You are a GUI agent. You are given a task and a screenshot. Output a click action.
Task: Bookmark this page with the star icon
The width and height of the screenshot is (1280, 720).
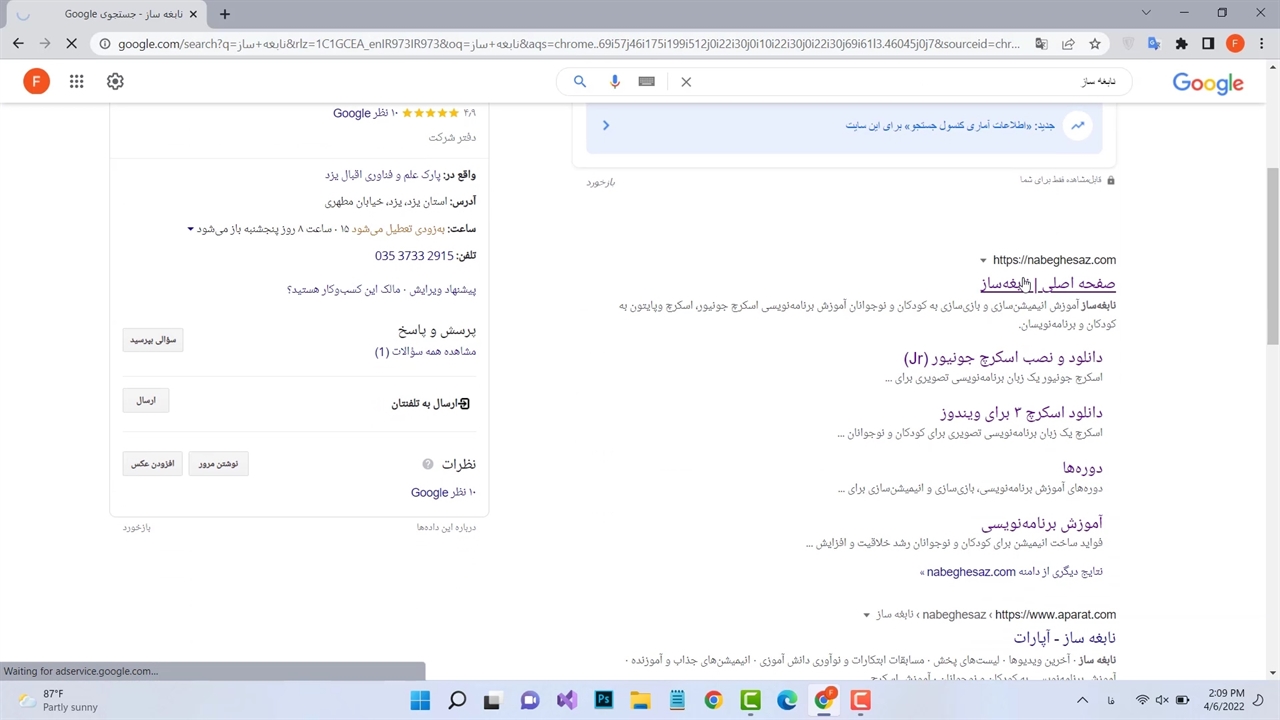point(1095,44)
